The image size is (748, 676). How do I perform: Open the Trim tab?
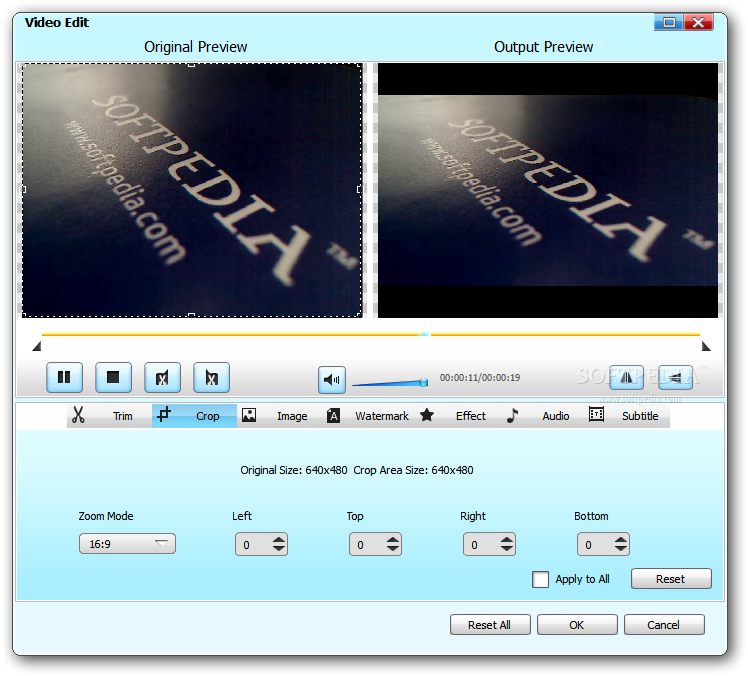tap(123, 416)
